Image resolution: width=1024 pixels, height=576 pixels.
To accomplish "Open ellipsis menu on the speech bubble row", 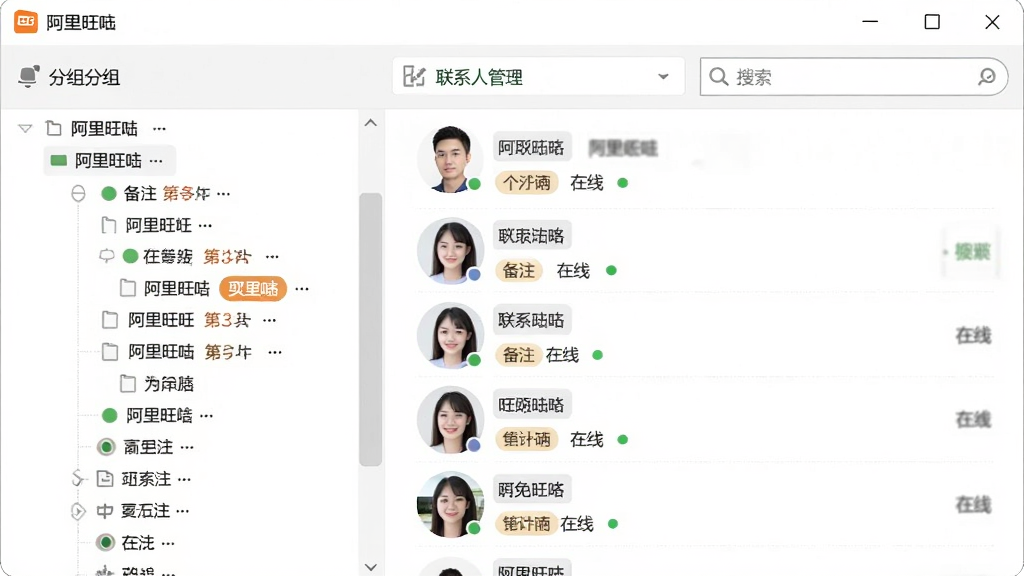I will [x=272, y=257].
